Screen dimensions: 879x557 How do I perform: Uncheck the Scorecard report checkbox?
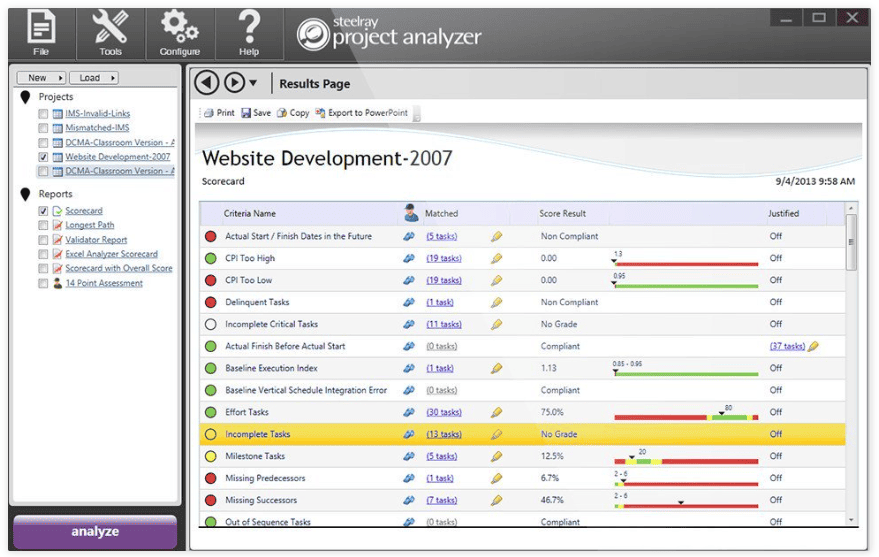43,211
